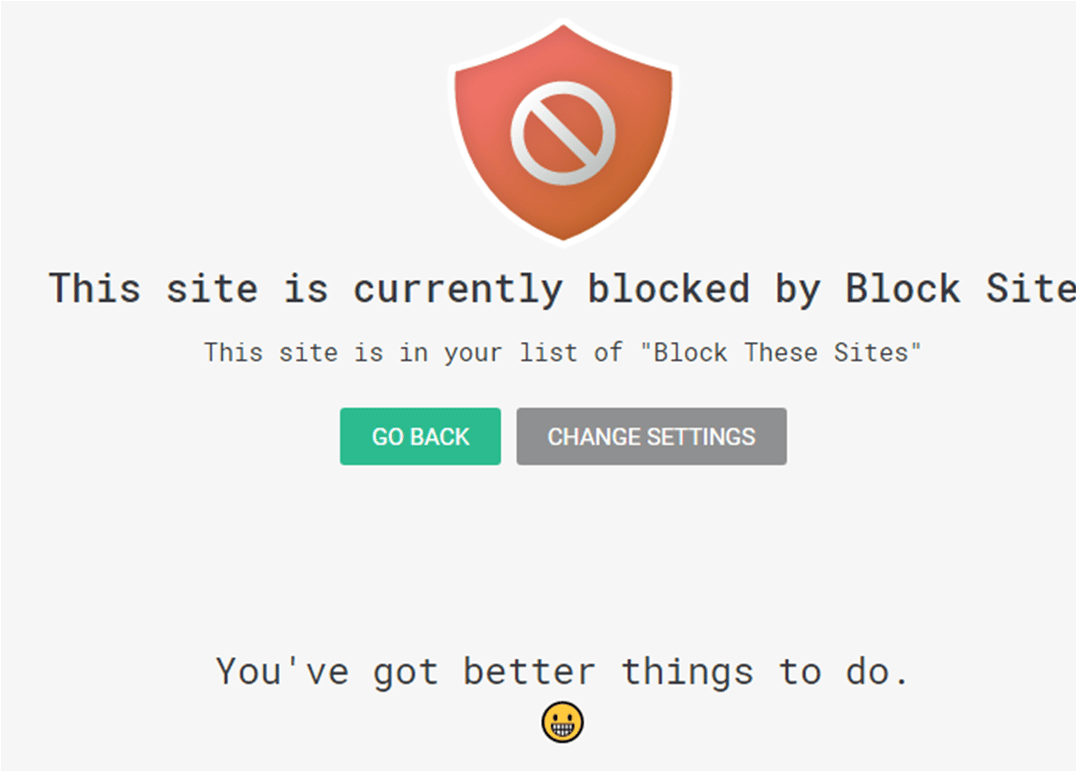This screenshot has height=772, width=1077.
Task: Open Change Settings via the gray button
Action: (652, 436)
